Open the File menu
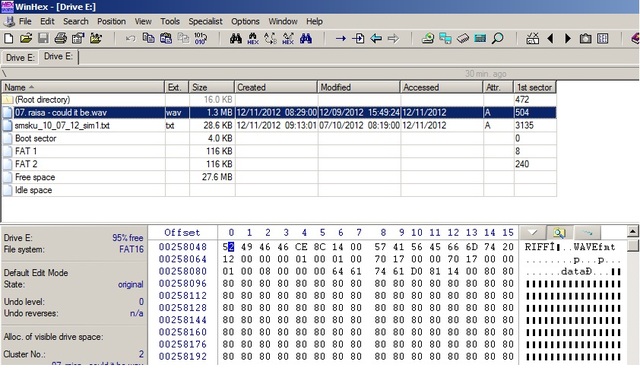This screenshot has width=640, height=368. click(25, 21)
